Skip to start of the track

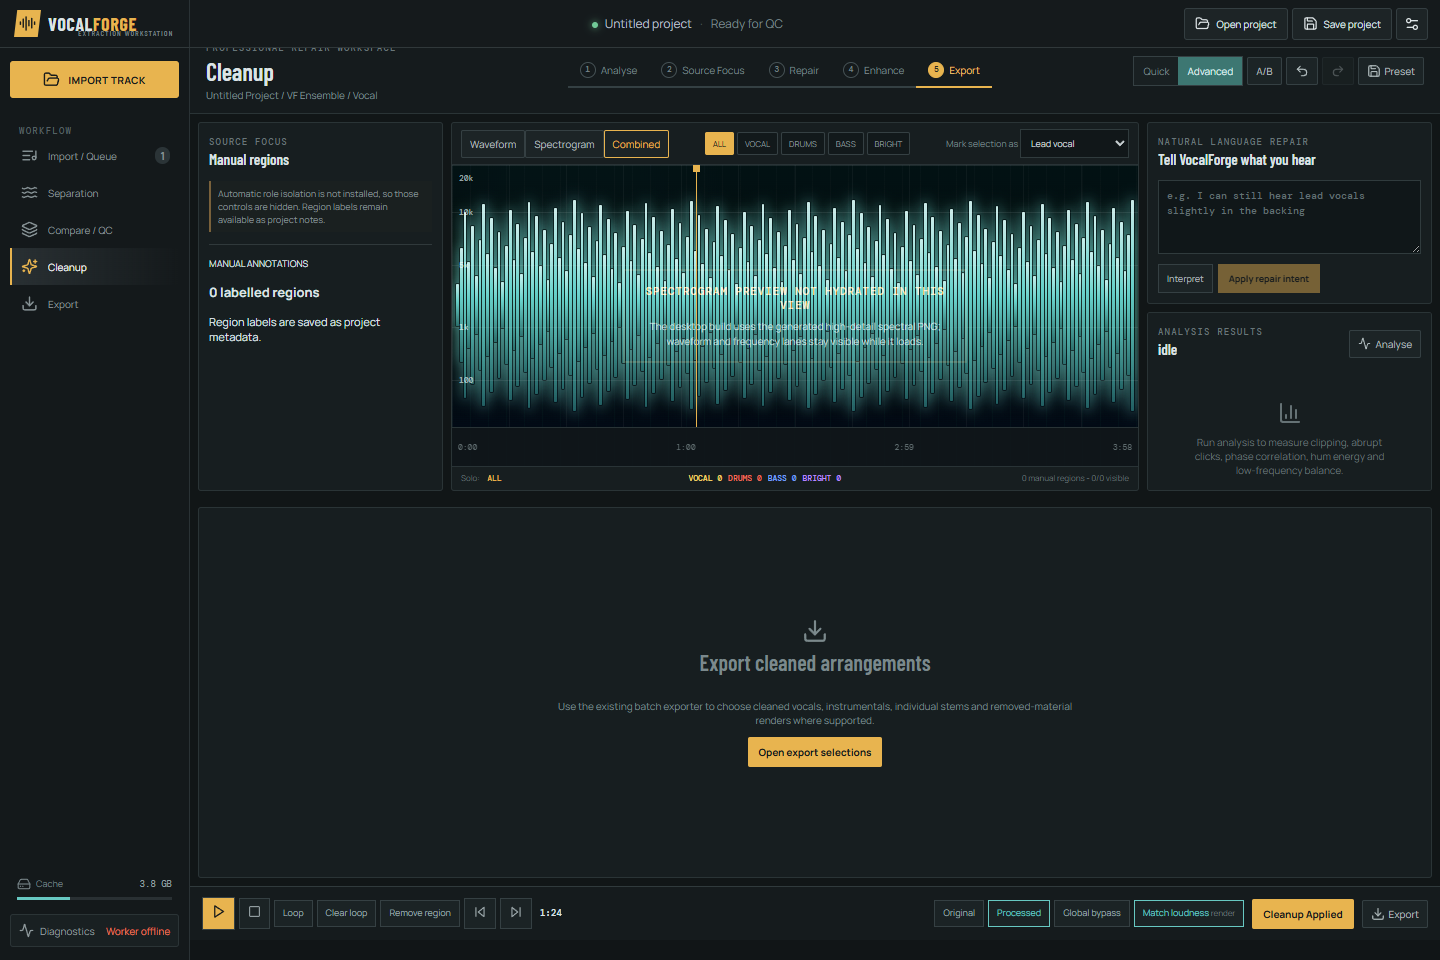tap(480, 912)
